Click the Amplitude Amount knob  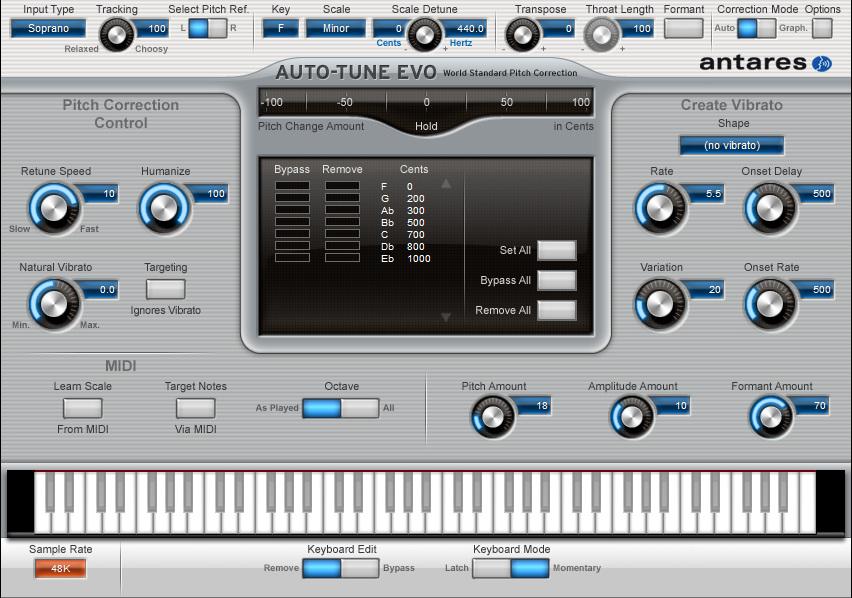coord(631,417)
